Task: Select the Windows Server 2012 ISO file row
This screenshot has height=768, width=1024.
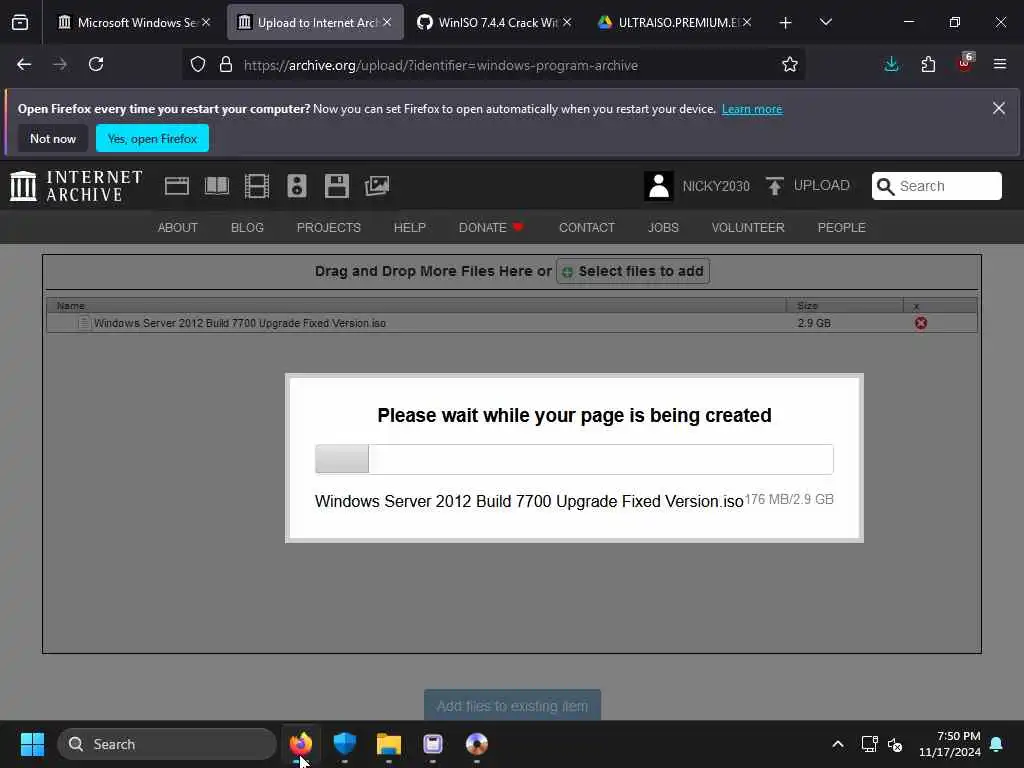Action: (x=512, y=323)
